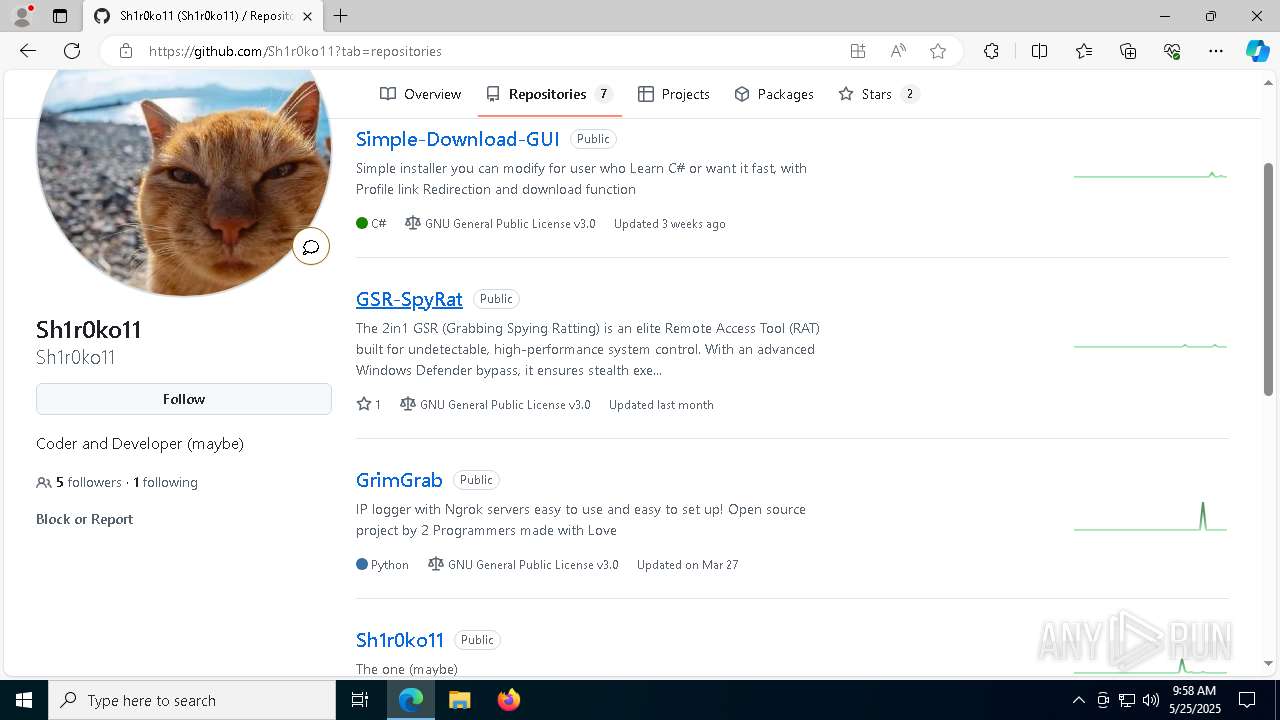Click 'Updated 3 weeks ago' text
Viewport: 1280px width, 720px height.
pos(670,224)
